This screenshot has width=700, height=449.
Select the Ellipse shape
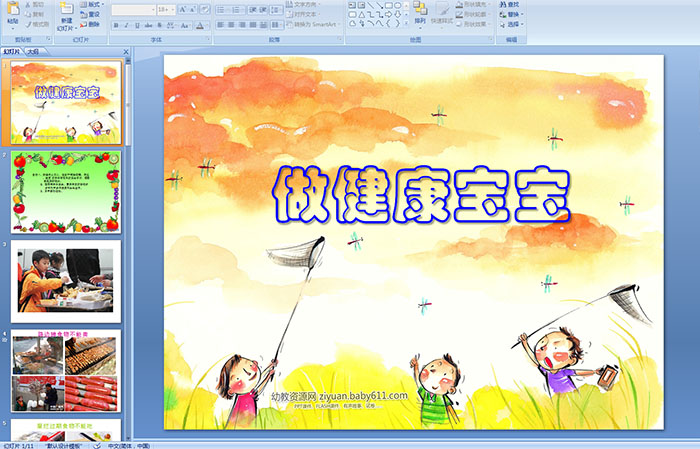click(x=397, y=5)
